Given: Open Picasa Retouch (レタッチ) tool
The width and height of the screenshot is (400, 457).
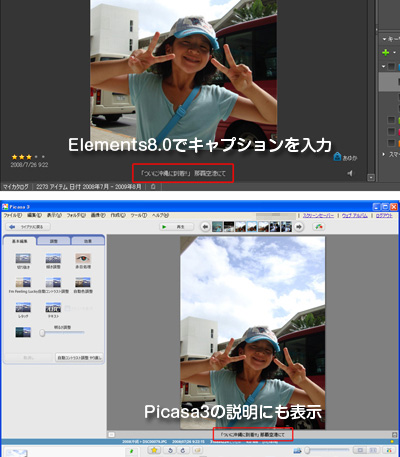Looking at the screenshot, I should (23, 307).
